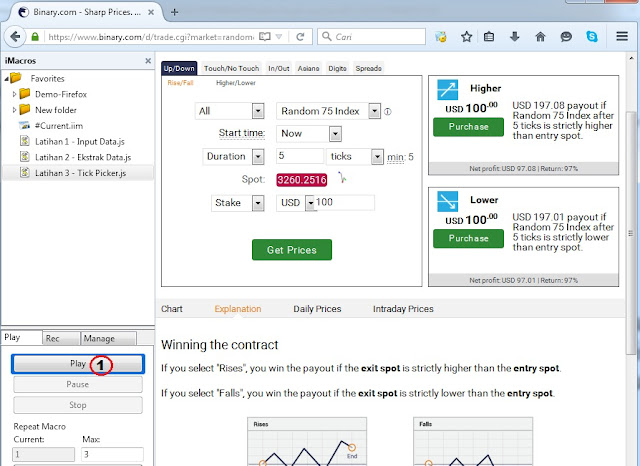
Task: Click the Repeat Macro Max field
Action: (x=113, y=454)
